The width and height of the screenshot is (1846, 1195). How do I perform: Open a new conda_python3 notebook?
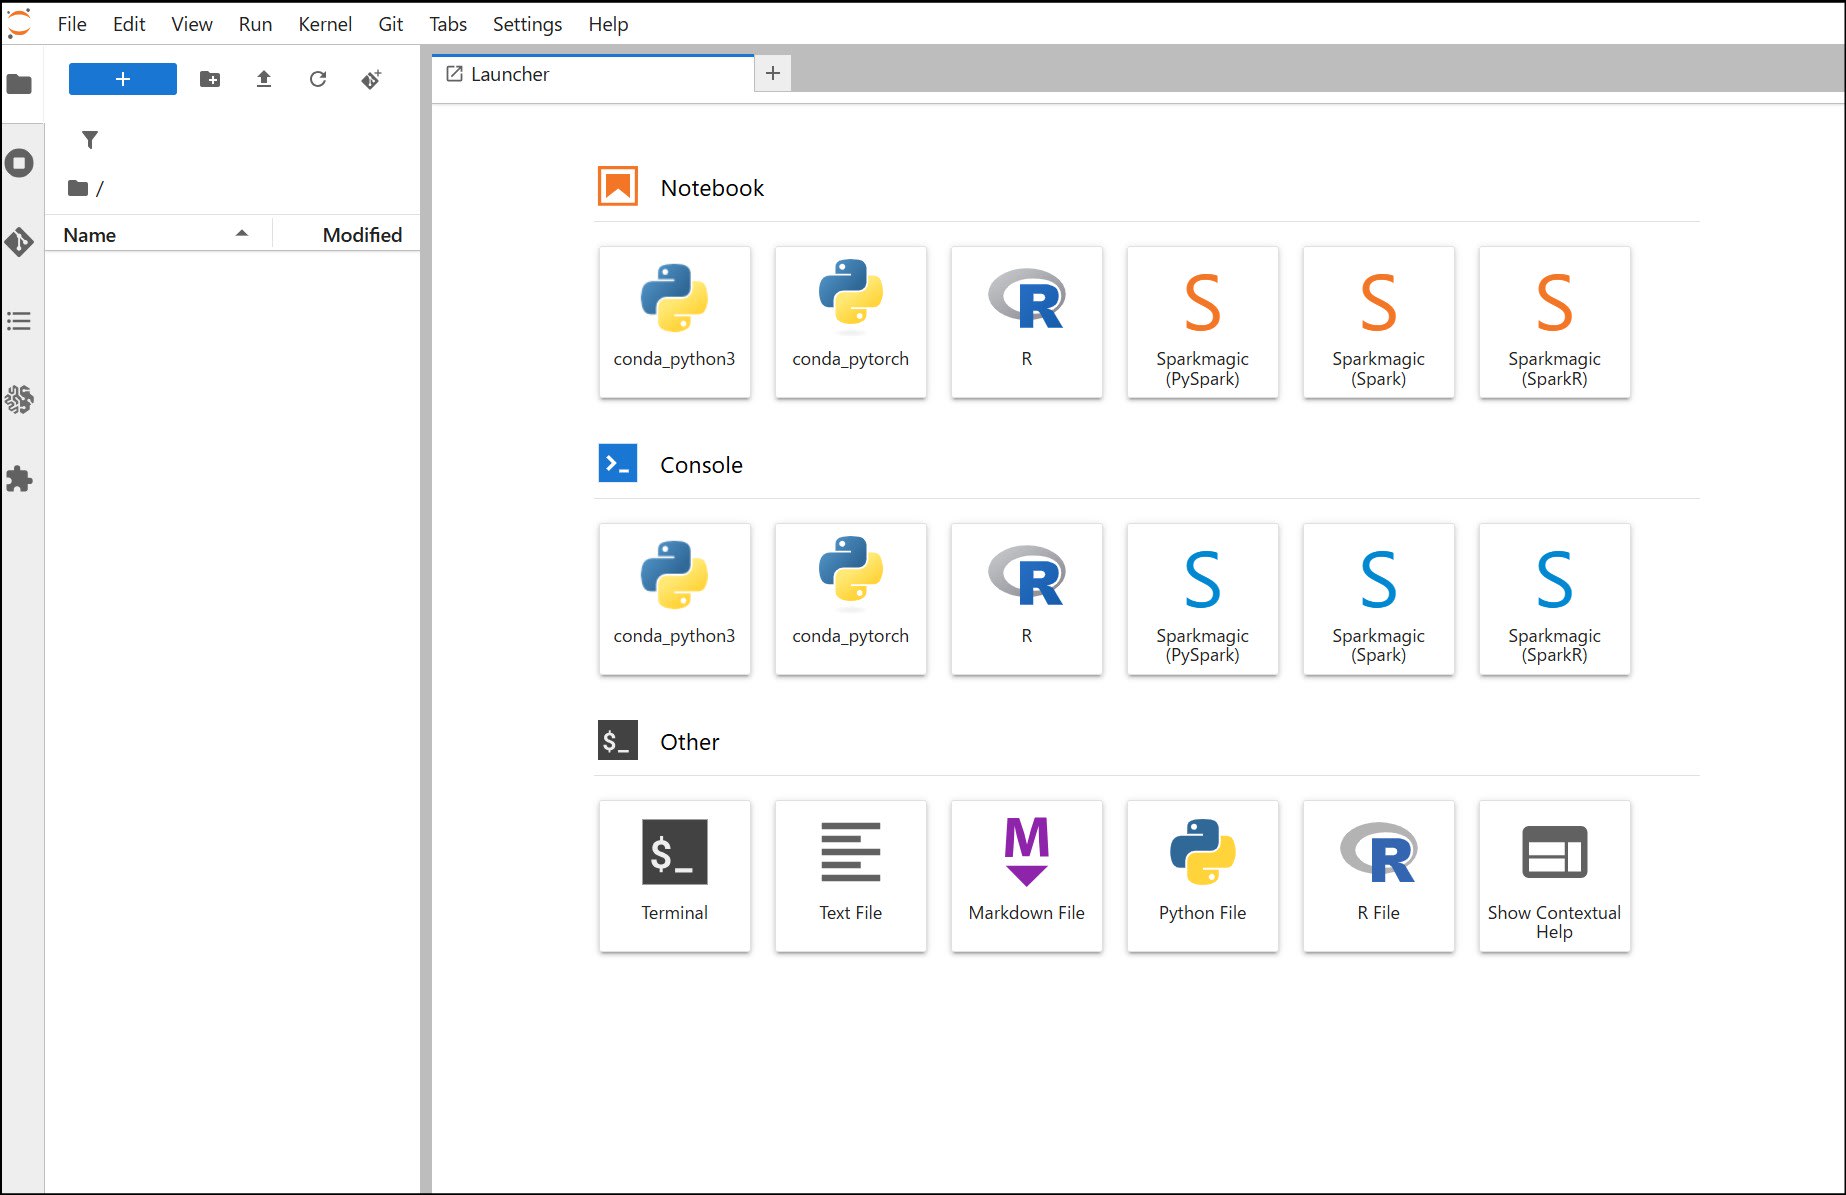point(674,322)
